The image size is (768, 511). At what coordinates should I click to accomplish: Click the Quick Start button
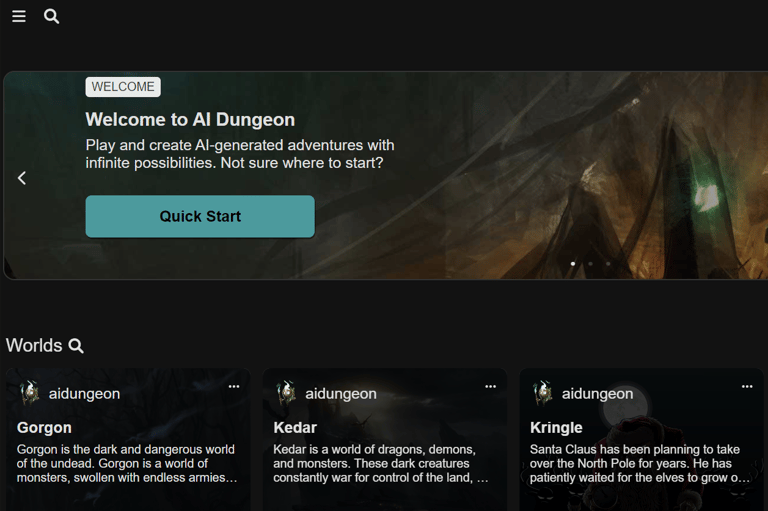[x=200, y=216]
